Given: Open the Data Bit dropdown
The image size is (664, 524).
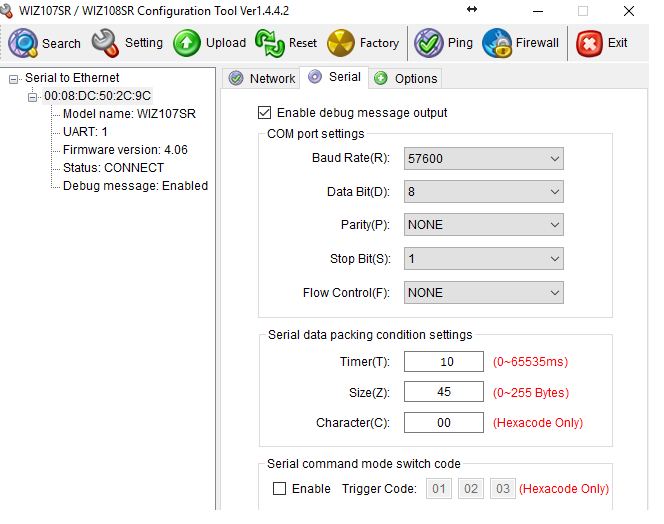Looking at the screenshot, I should [484, 191].
